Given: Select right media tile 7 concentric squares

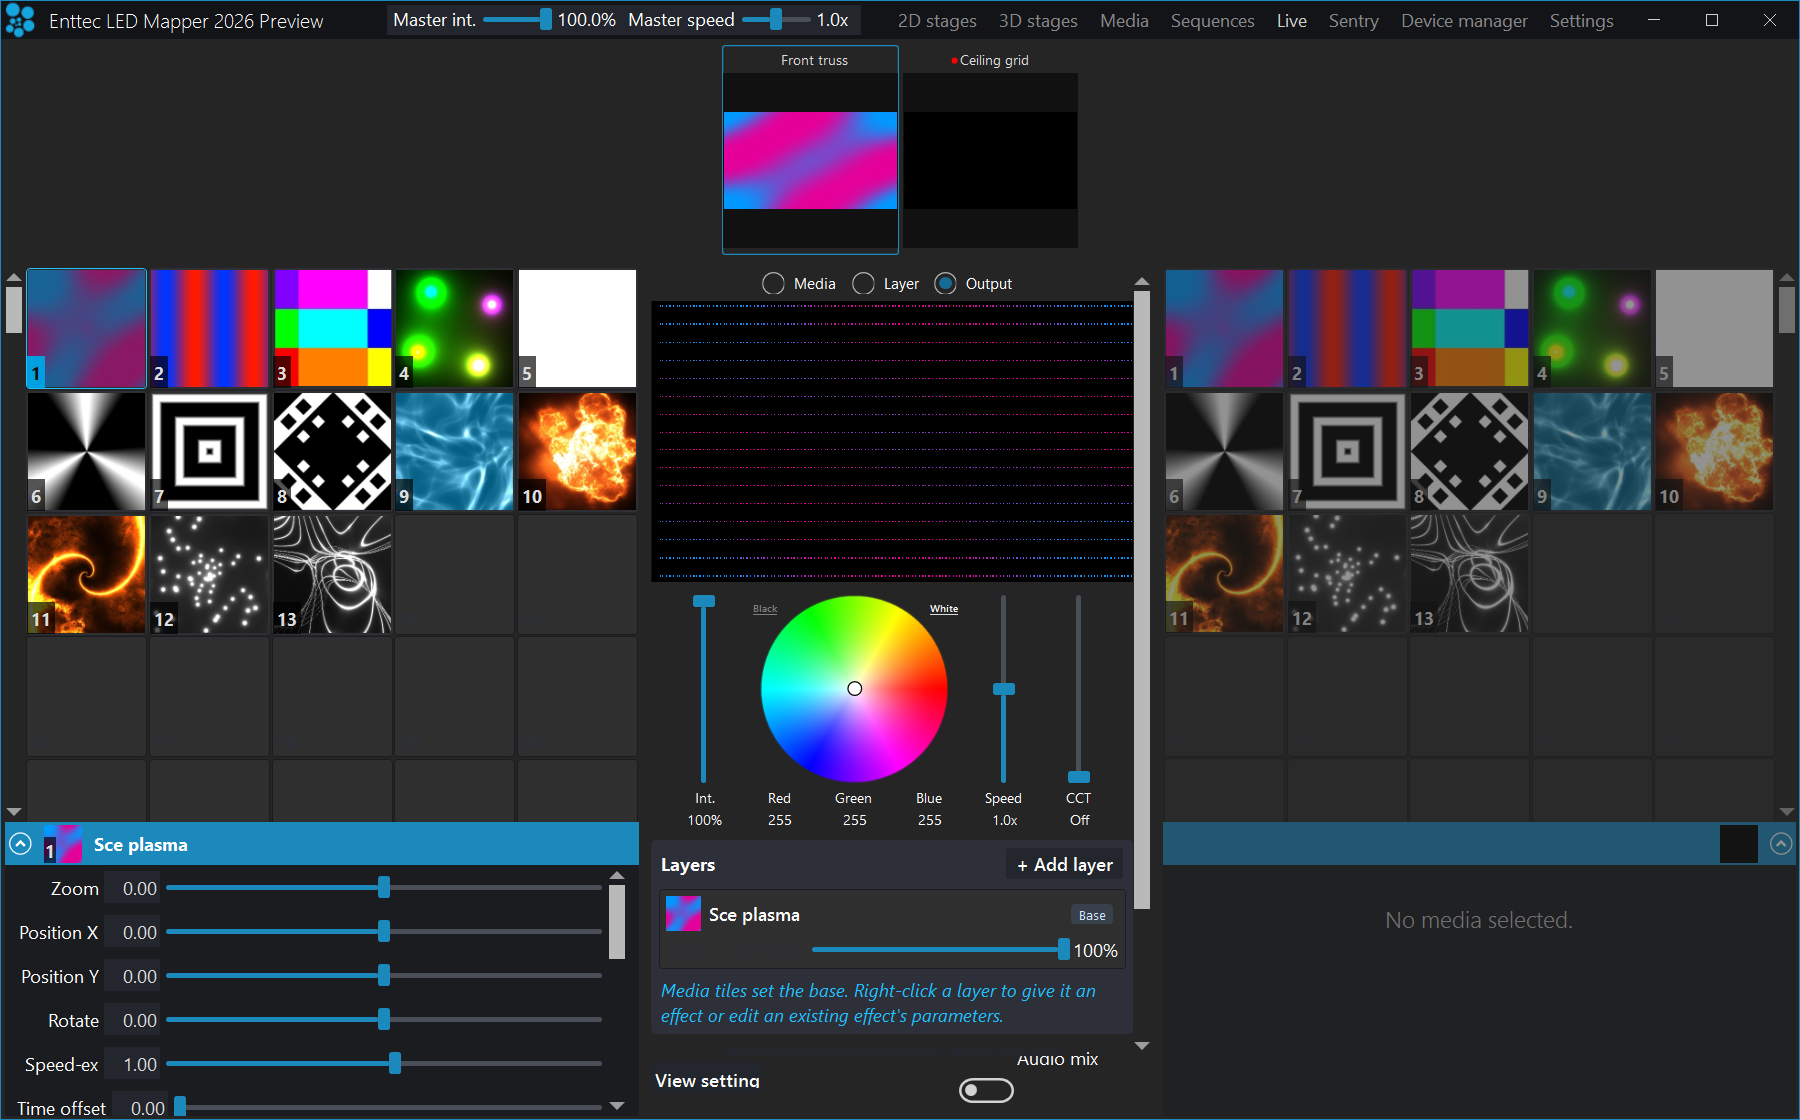Looking at the screenshot, I should [x=1347, y=451].
